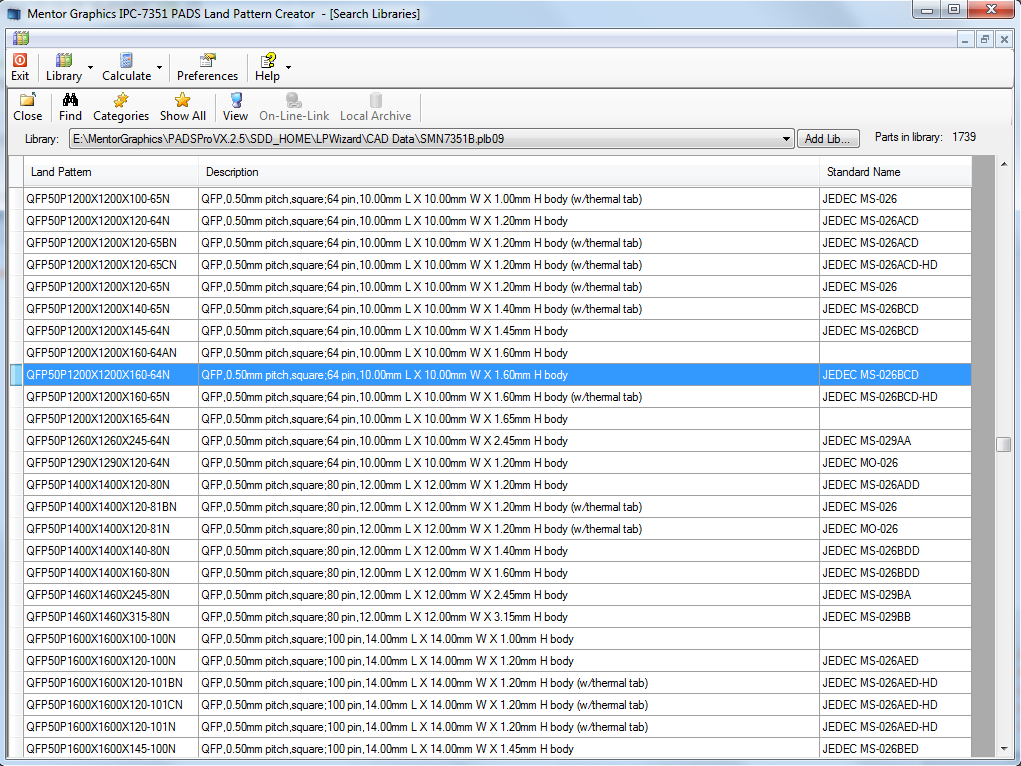Select row QFP50P1200X1200X100-65N
This screenshot has width=1021, height=766.
[x=497, y=199]
